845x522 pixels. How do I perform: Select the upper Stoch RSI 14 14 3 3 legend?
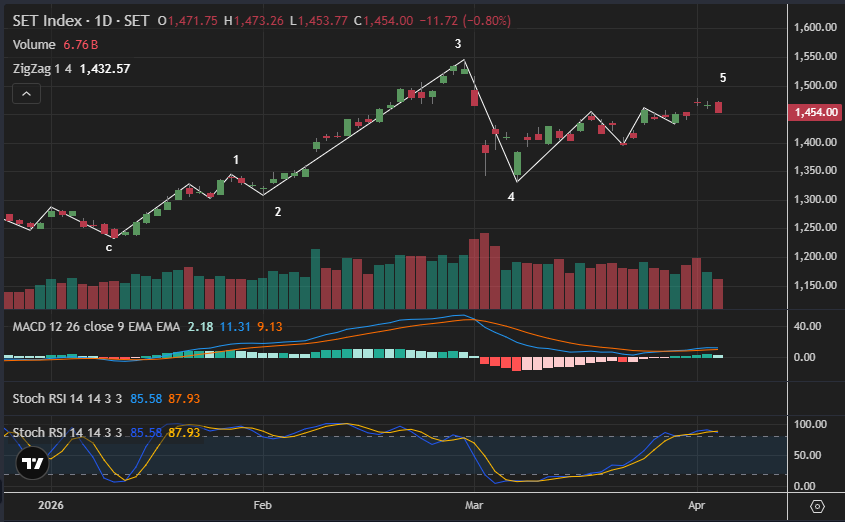67,399
